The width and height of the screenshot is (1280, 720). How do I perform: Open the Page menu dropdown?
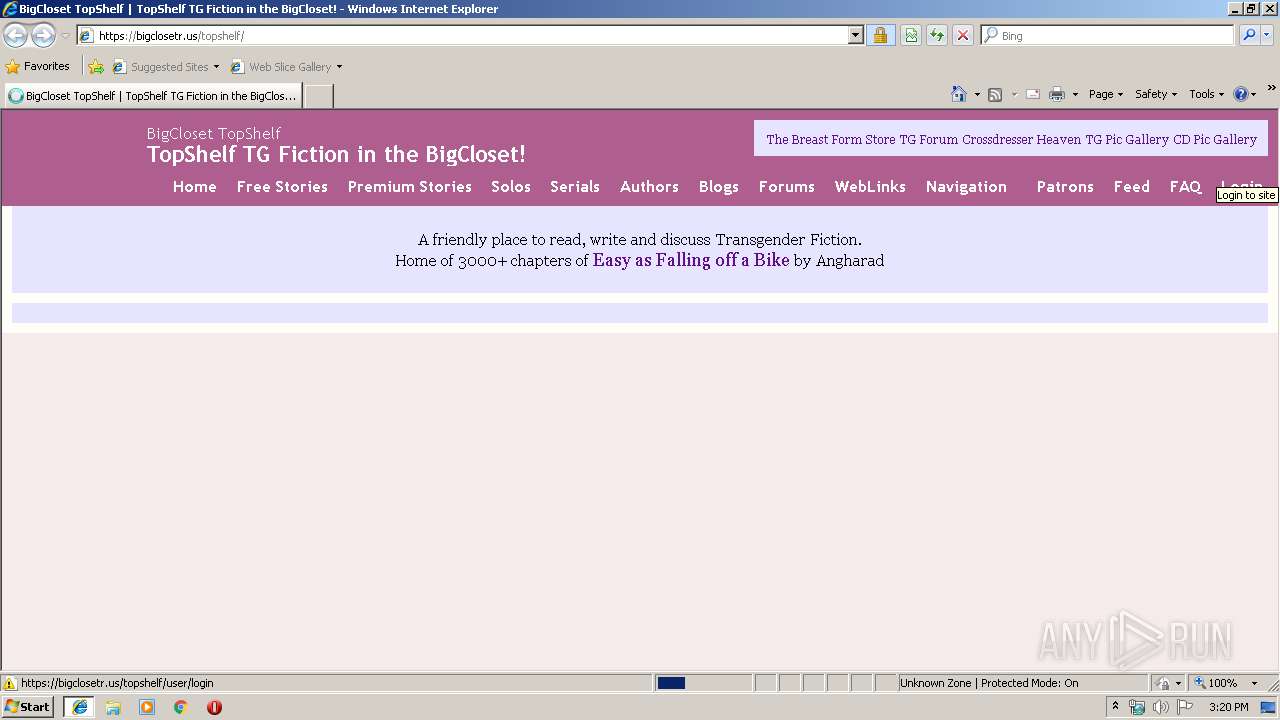tap(1105, 94)
